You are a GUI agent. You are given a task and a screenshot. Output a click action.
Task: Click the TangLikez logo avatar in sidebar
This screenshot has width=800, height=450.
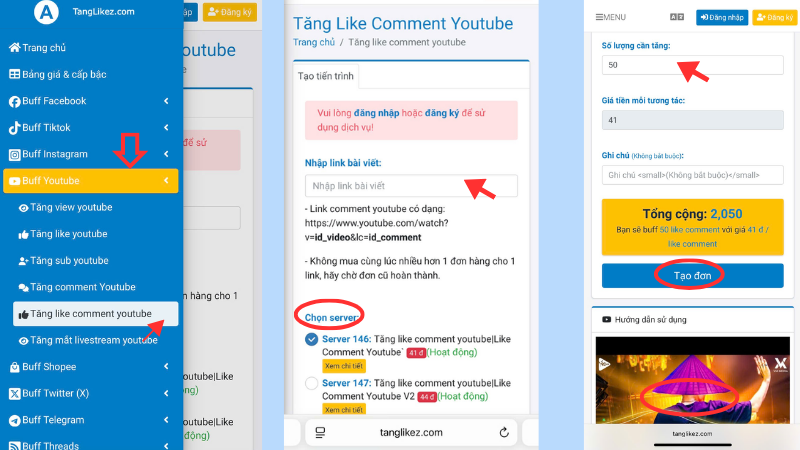tap(46, 12)
